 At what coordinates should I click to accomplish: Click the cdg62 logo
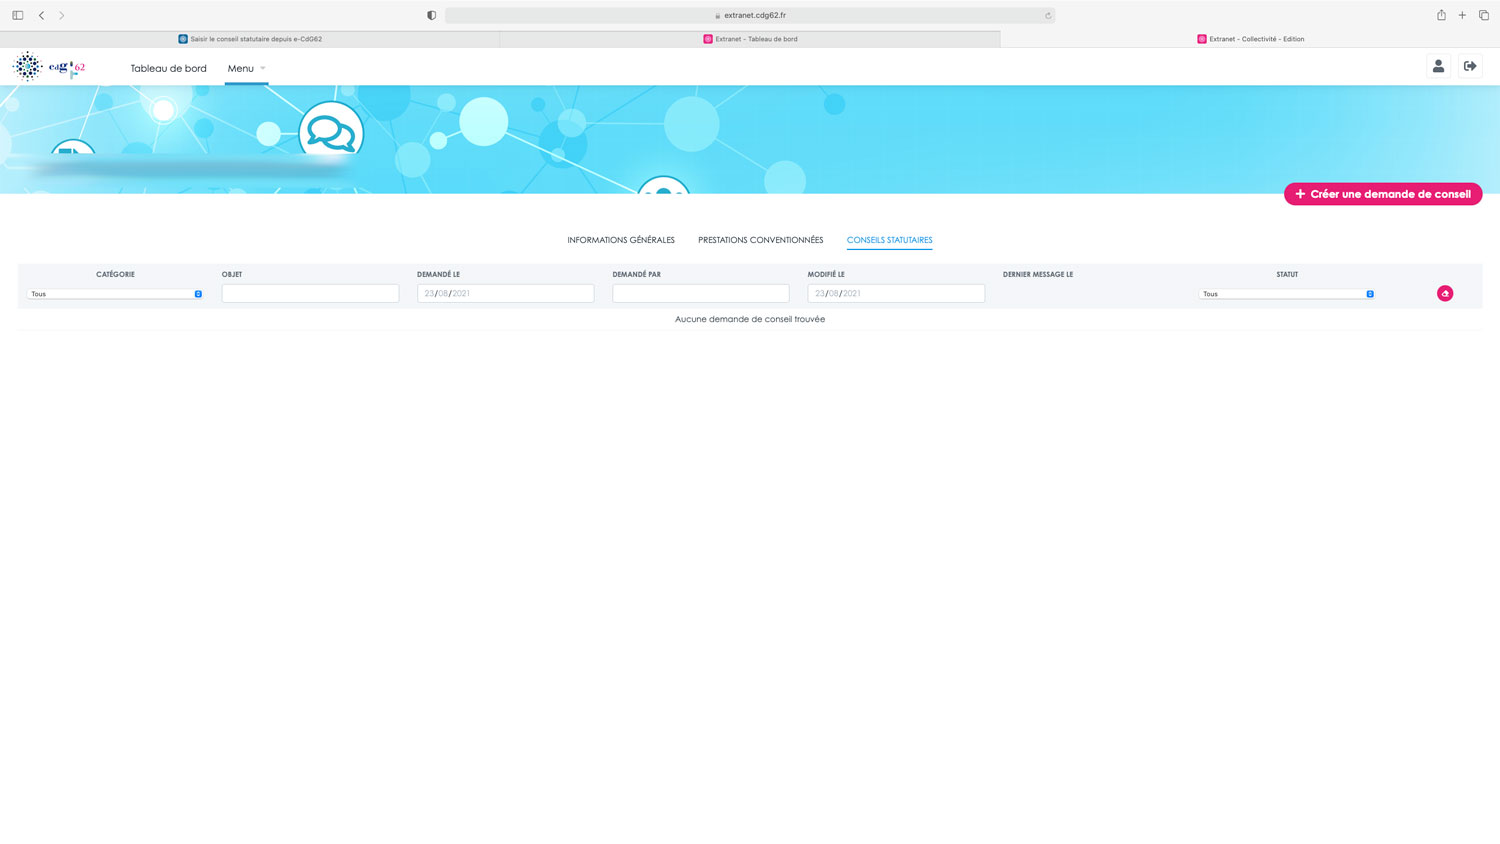coord(49,67)
